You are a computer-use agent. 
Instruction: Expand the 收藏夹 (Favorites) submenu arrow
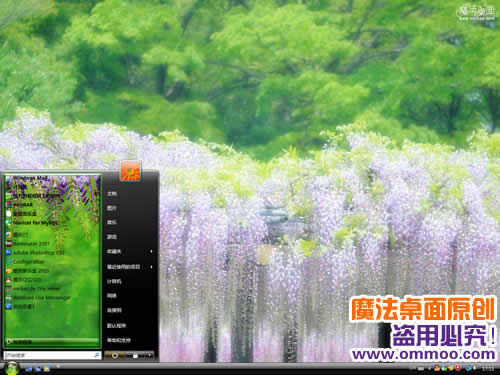(151, 251)
